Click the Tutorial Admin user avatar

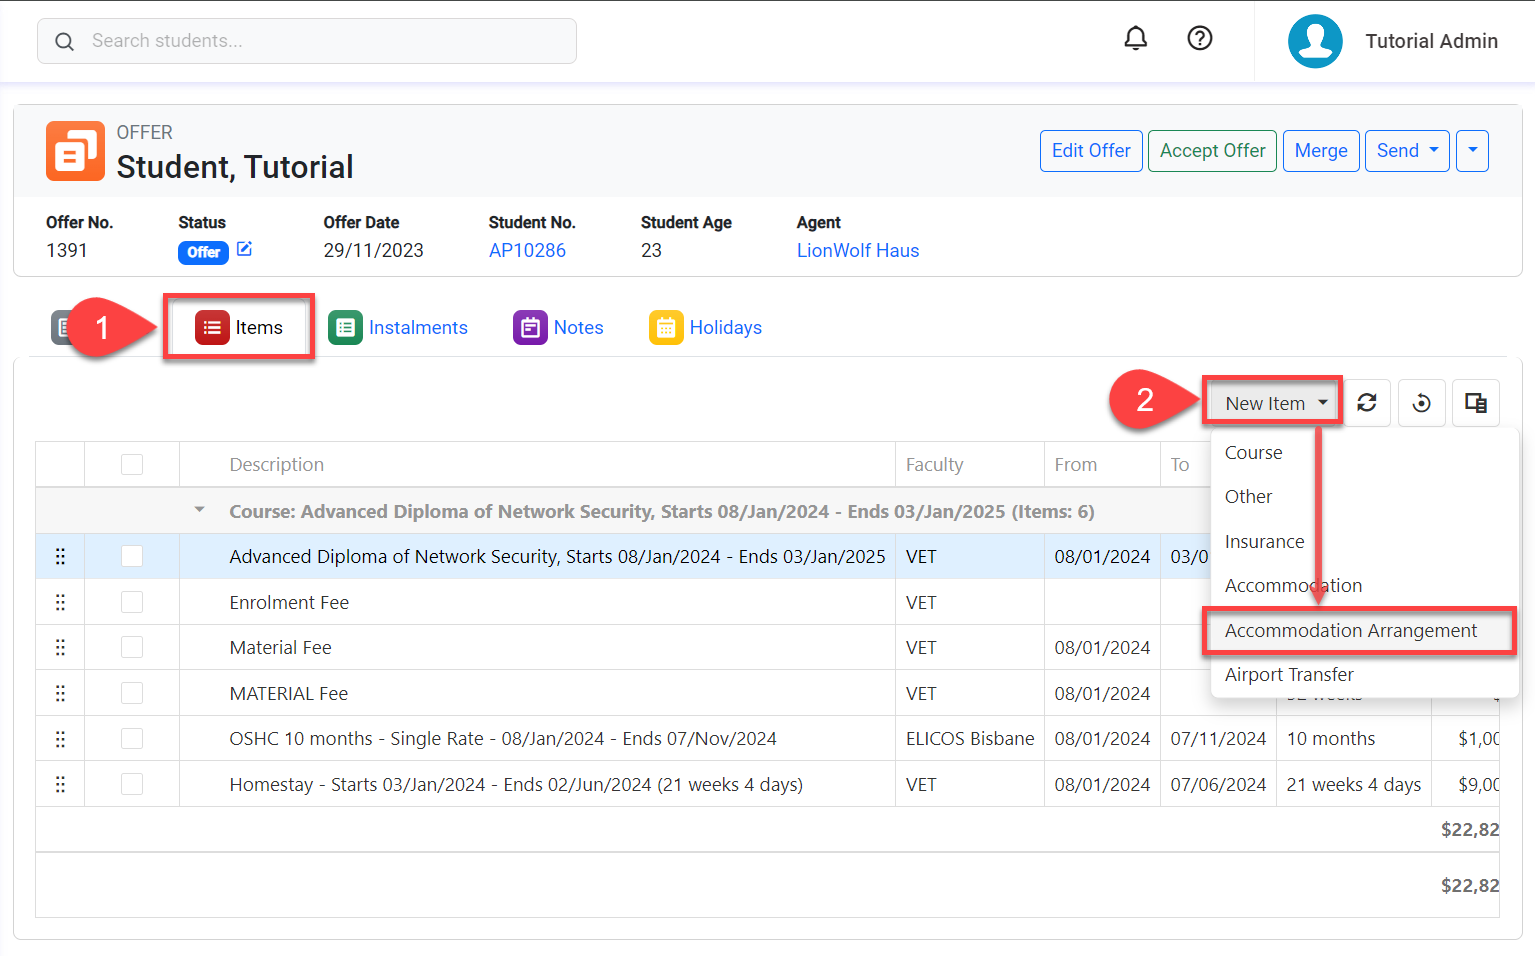pos(1315,41)
